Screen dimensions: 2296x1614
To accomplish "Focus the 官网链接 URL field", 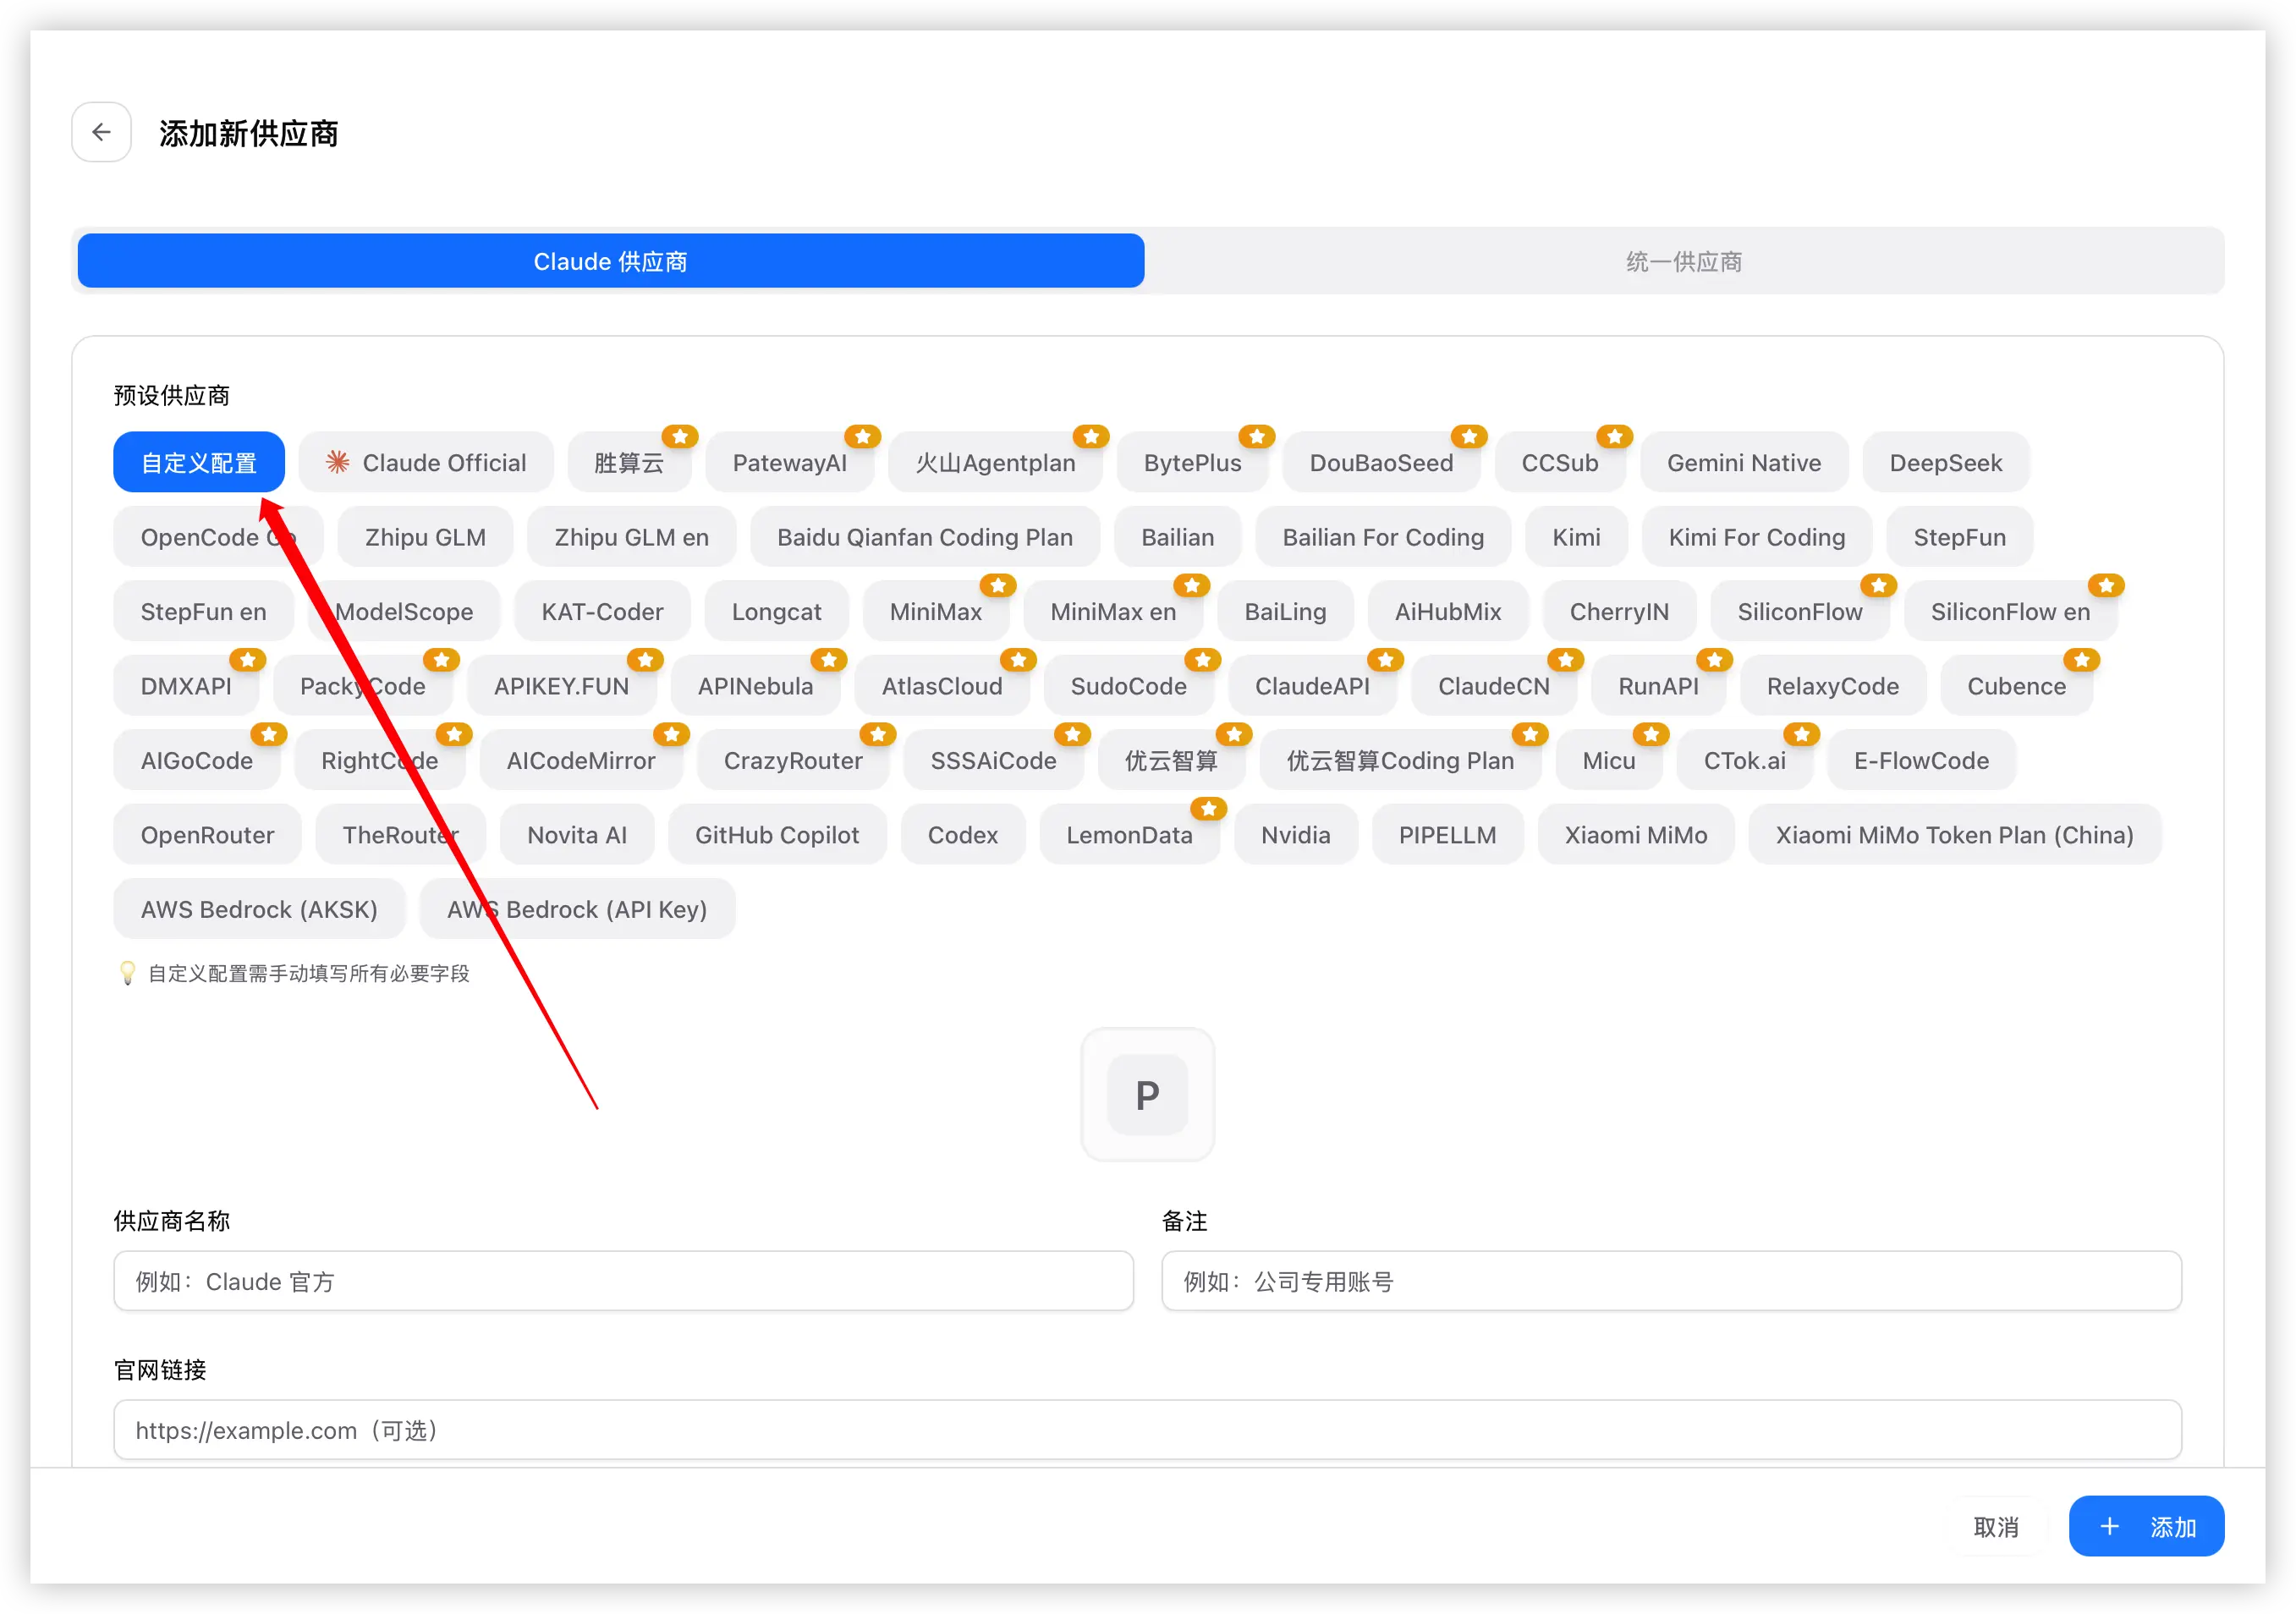I will [1147, 1430].
